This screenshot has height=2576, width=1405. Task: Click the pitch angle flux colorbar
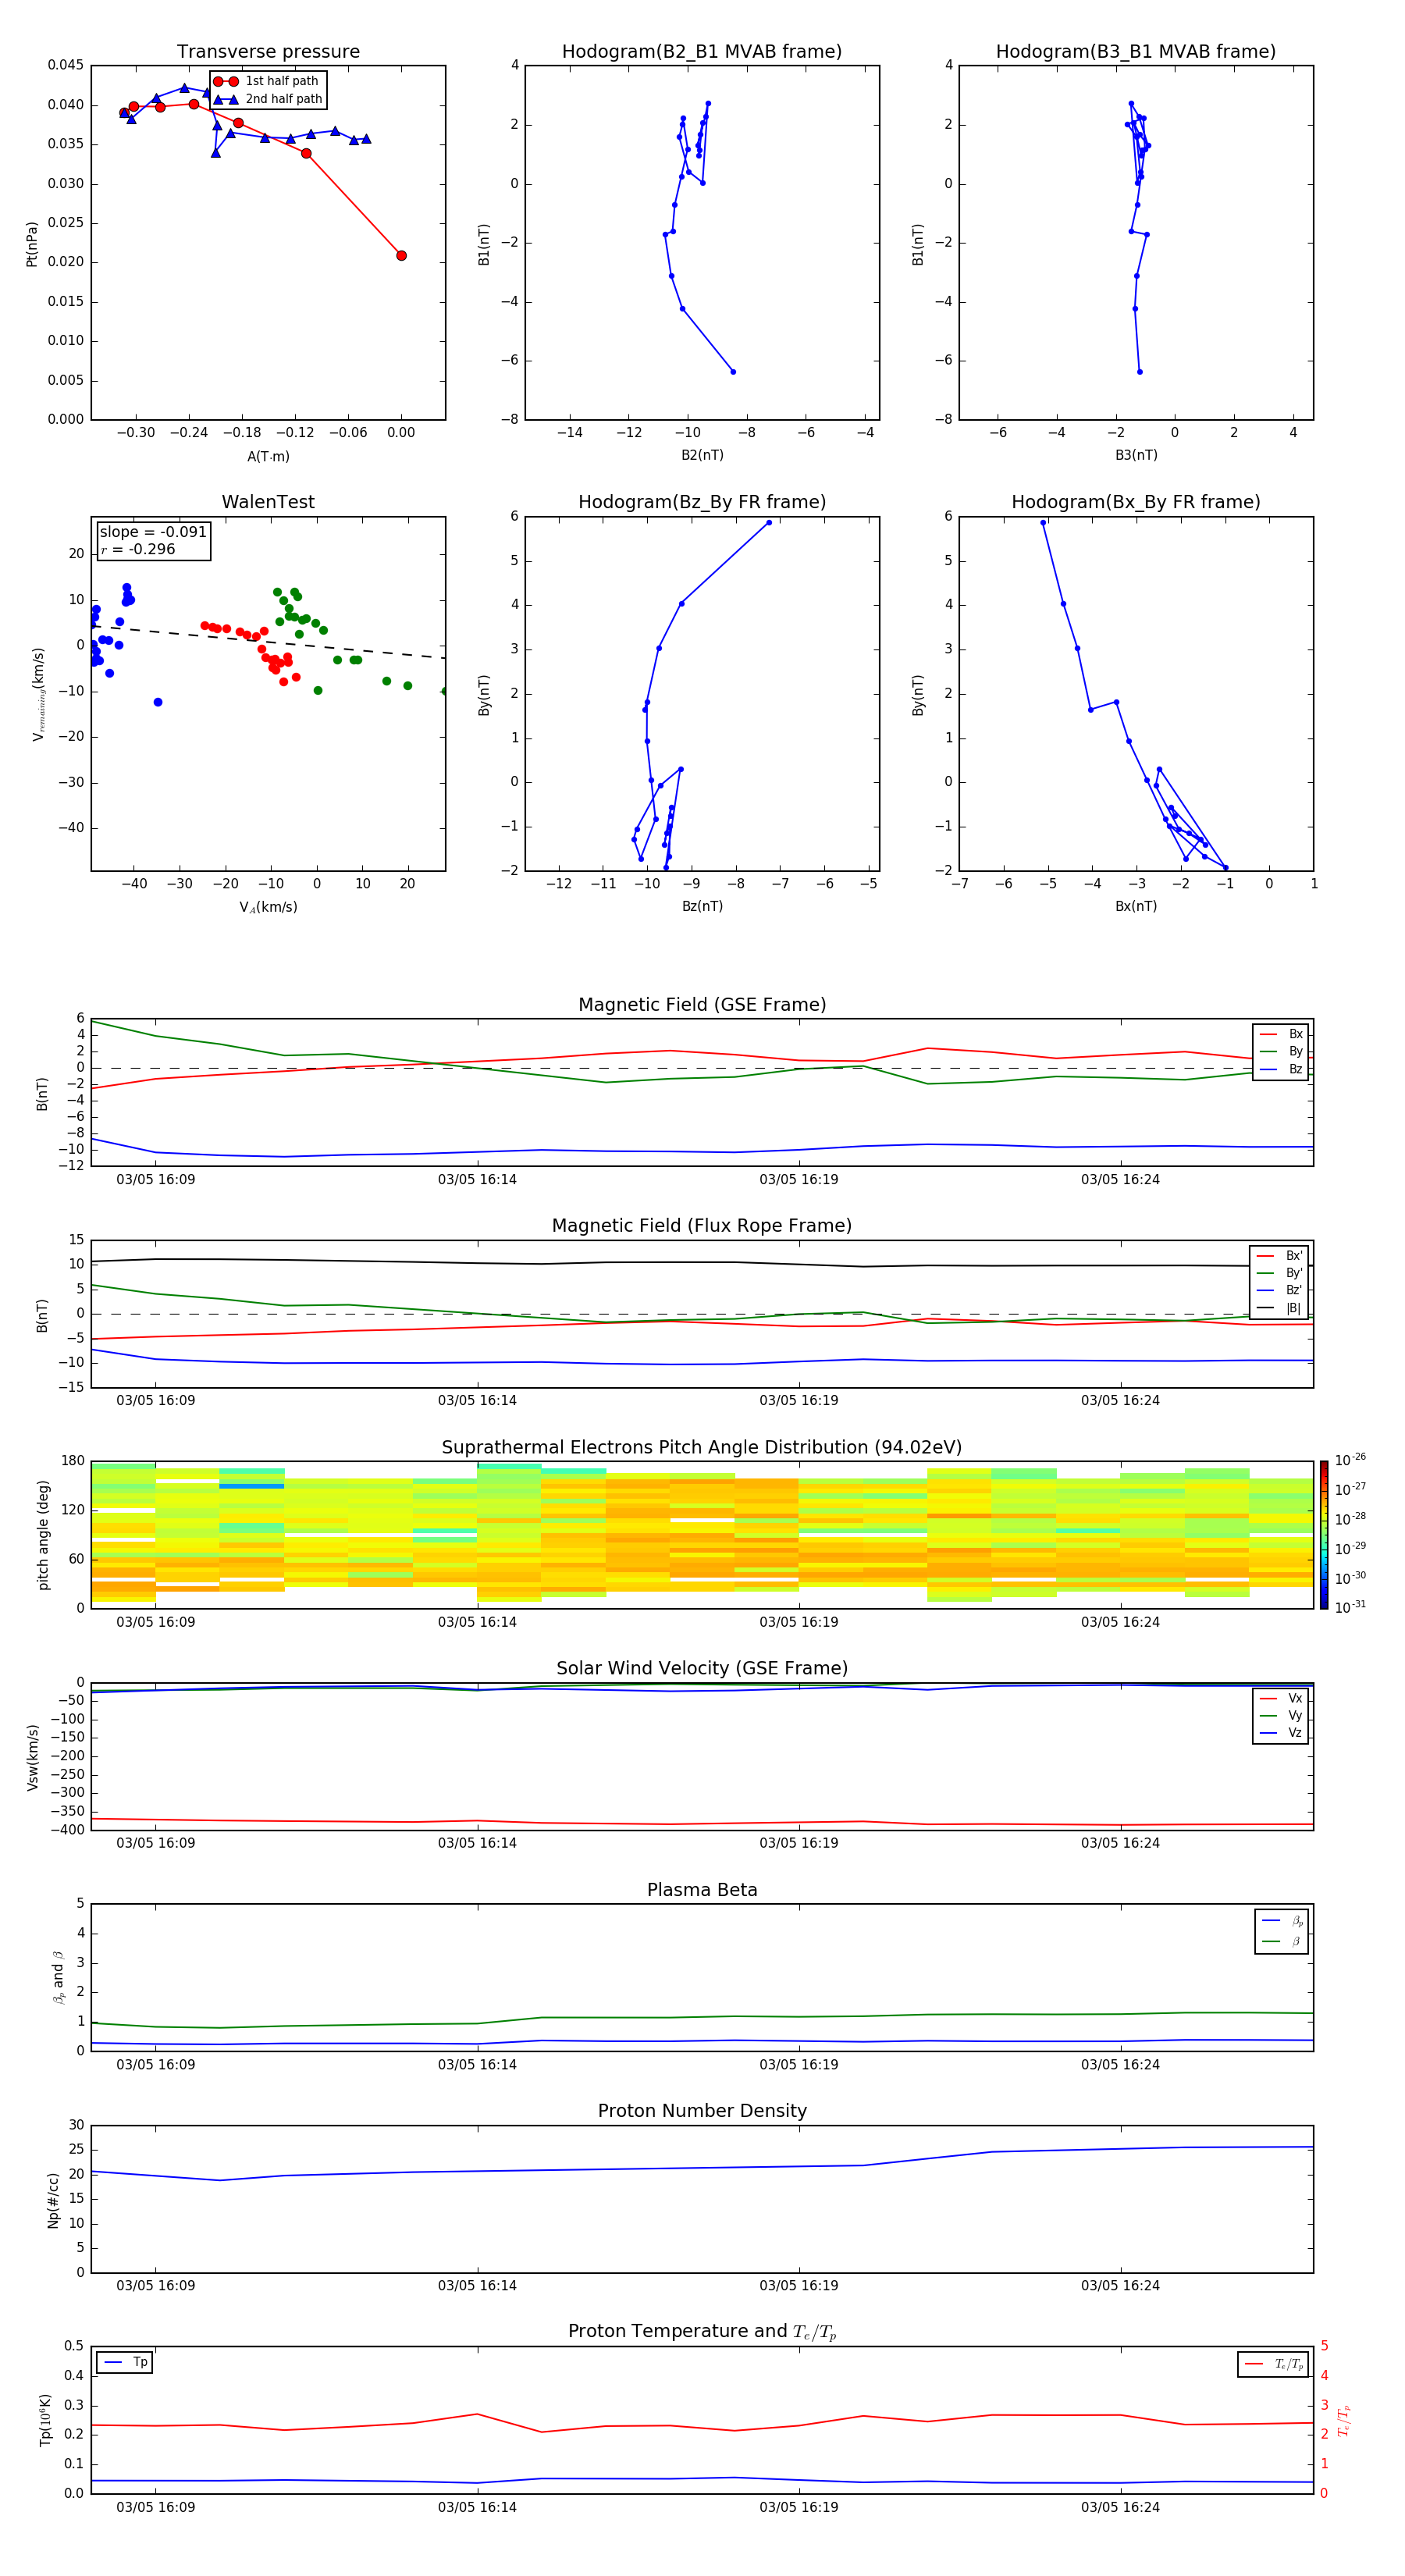point(1324,1535)
